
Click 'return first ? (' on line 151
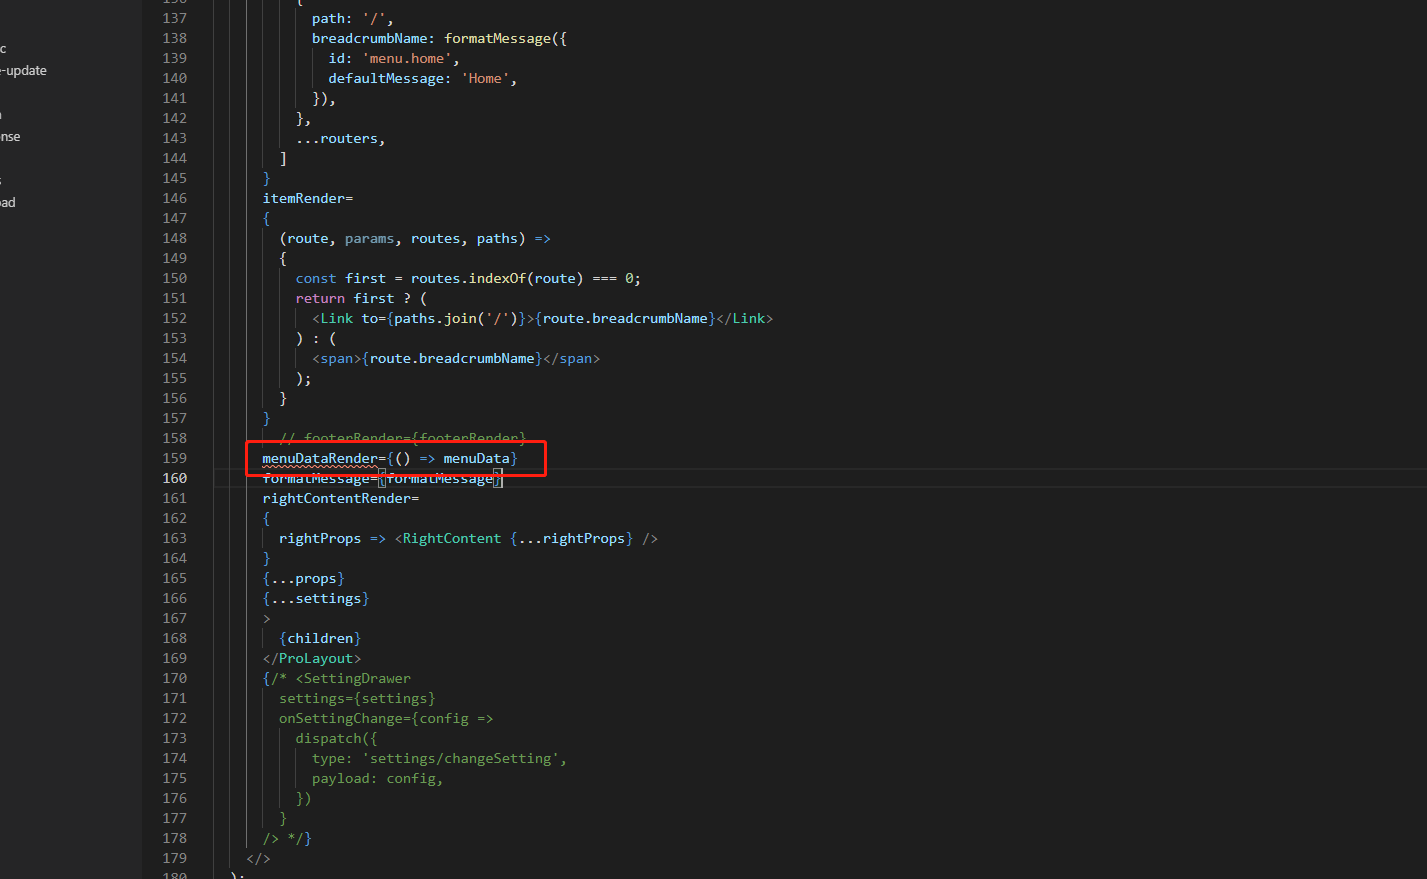pyautogui.click(x=361, y=298)
